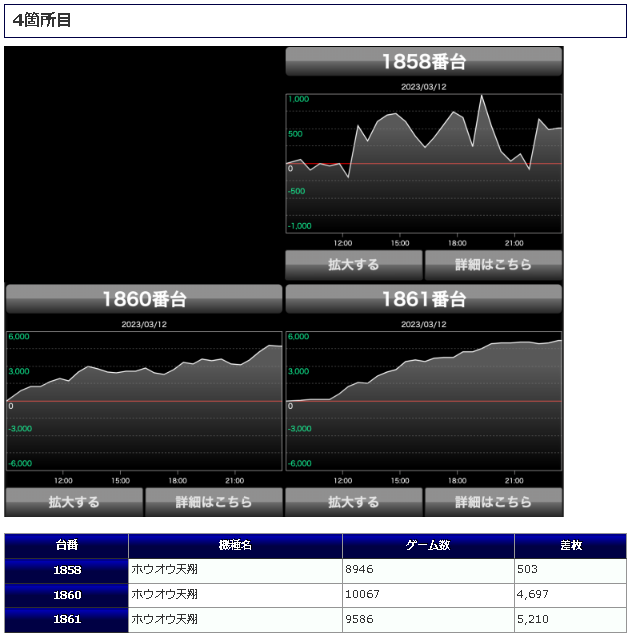The height and width of the screenshot is (636, 631).
Task: Click the 6,000 axis label on the 1860 graph
Action: (x=19, y=337)
